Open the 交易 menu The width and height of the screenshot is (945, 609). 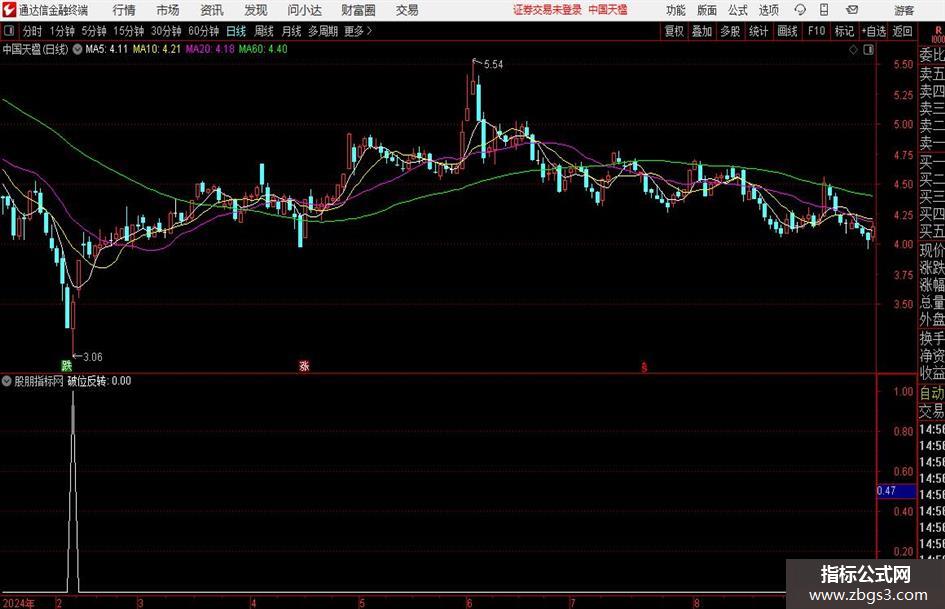(407, 10)
